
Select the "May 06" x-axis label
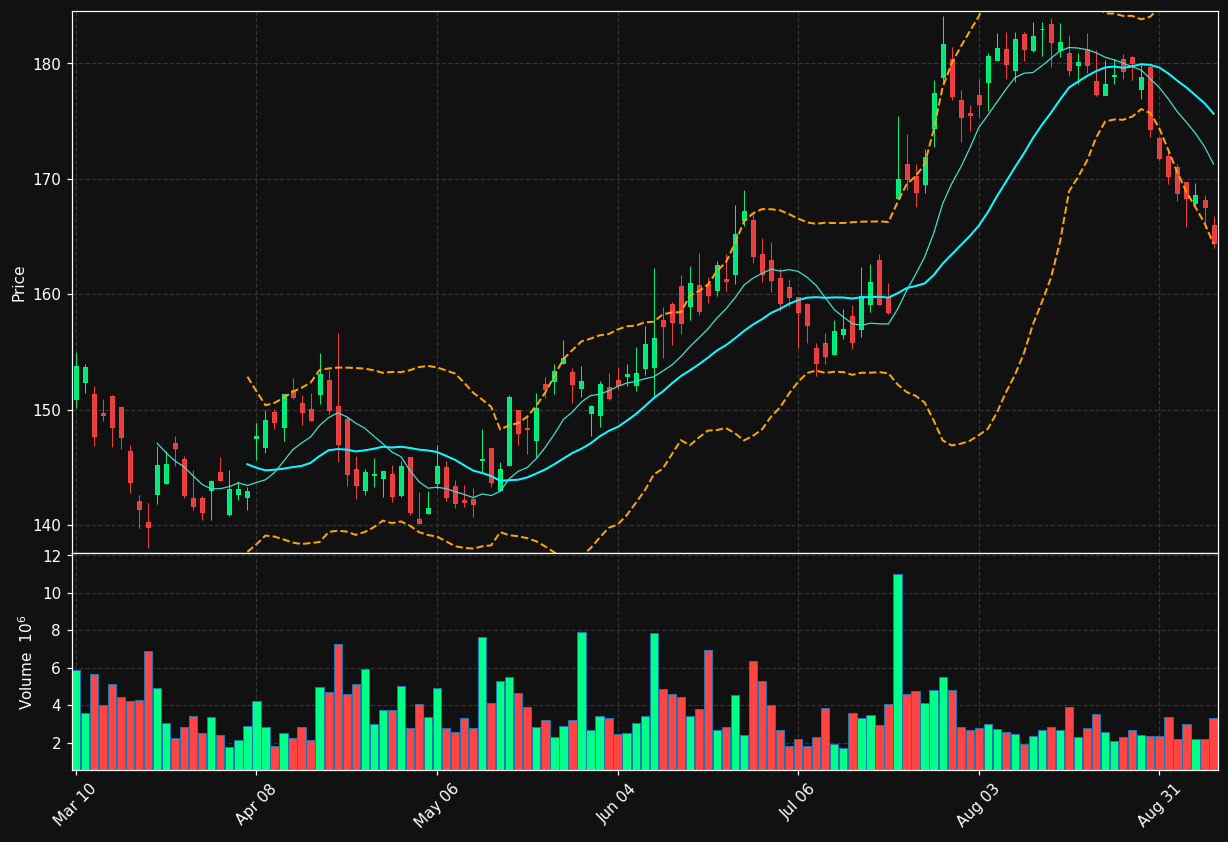[x=436, y=803]
